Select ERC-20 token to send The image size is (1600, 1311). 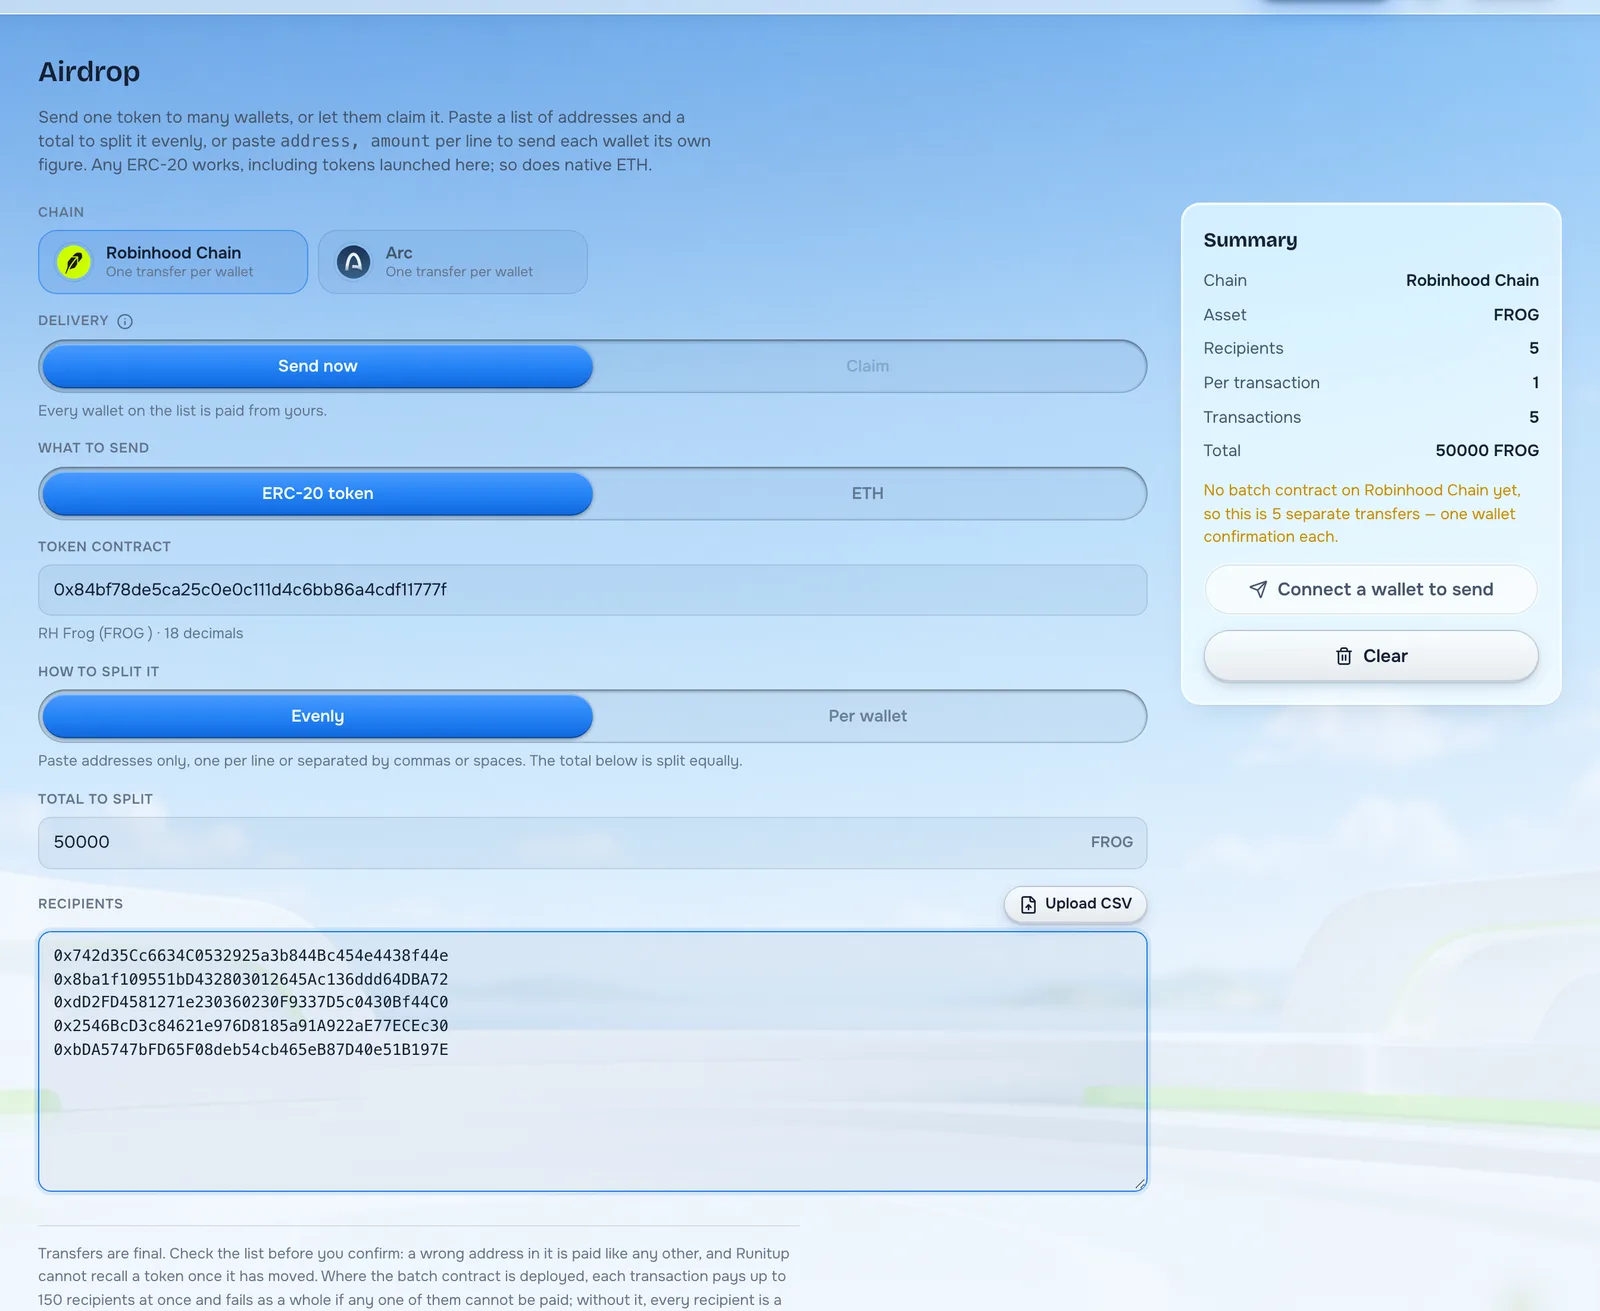[318, 493]
